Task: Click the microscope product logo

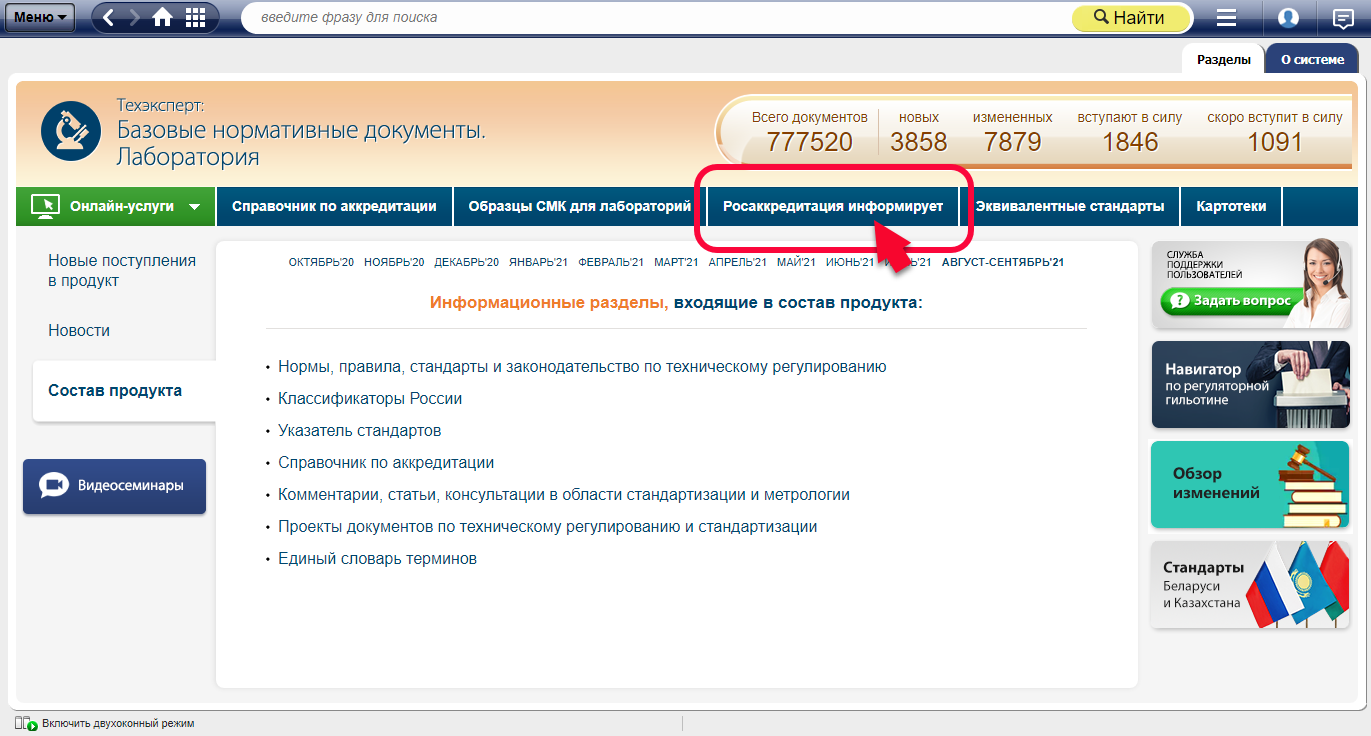Action: (71, 130)
